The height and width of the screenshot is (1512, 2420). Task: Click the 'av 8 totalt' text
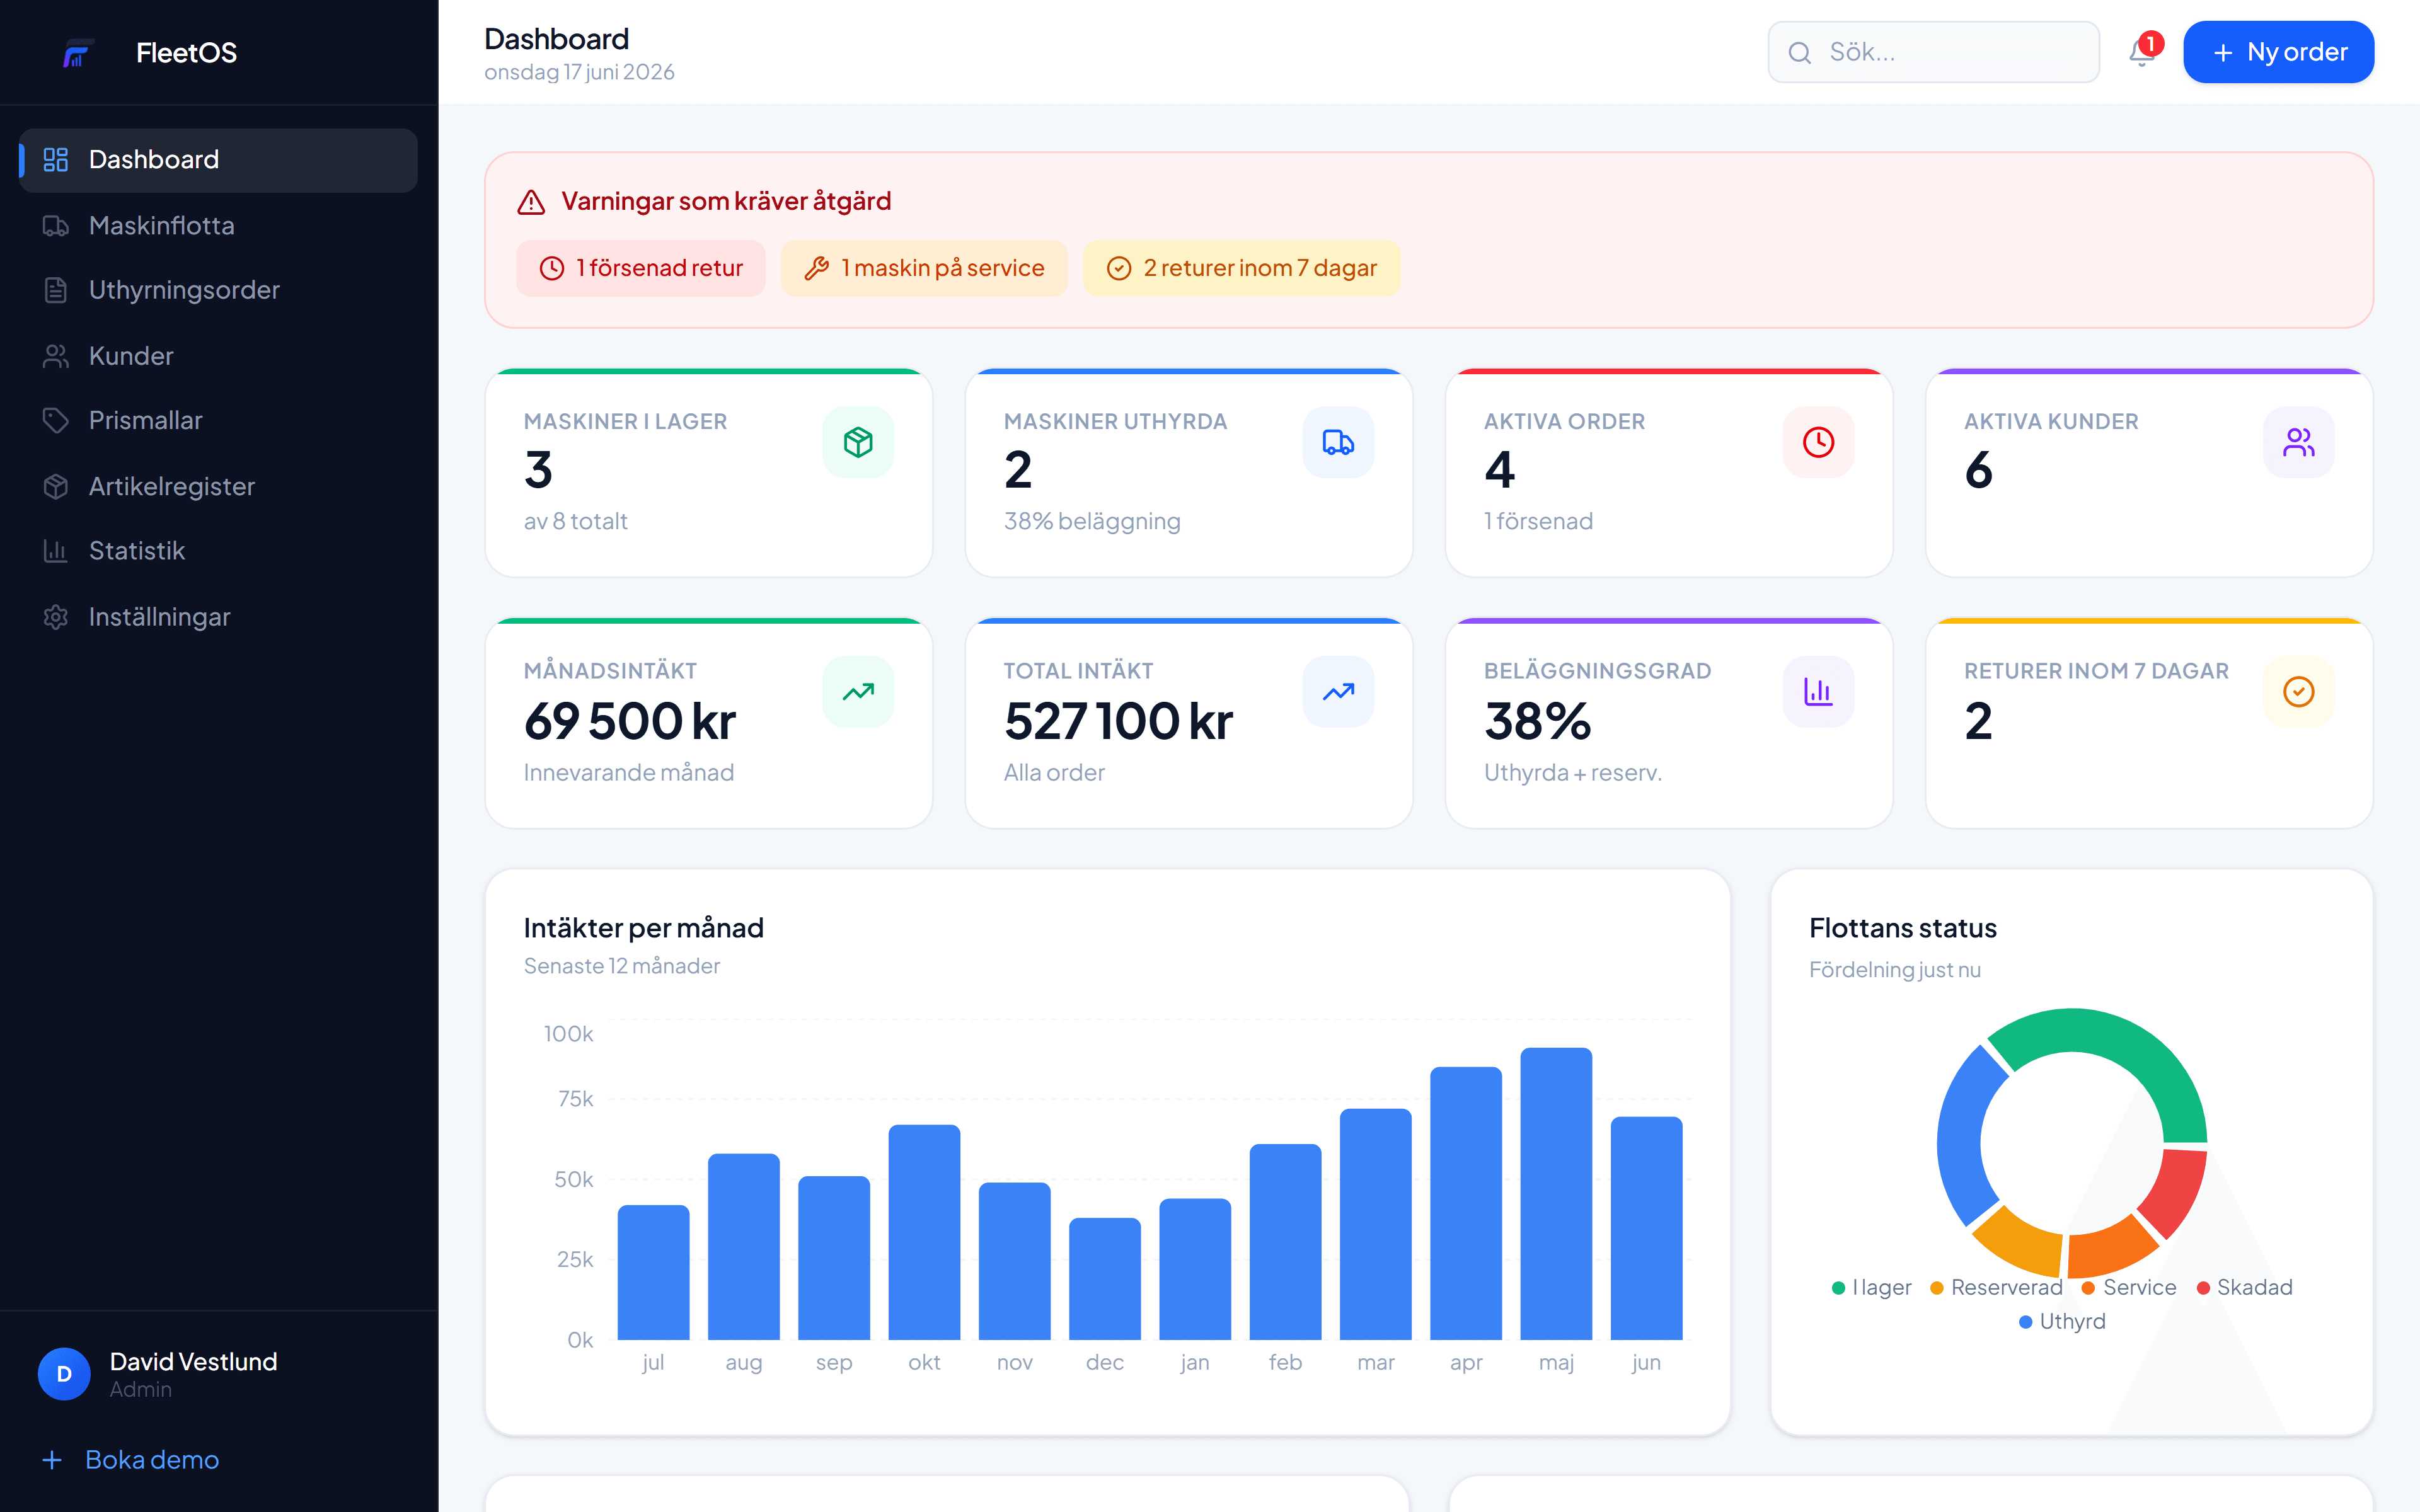point(576,522)
